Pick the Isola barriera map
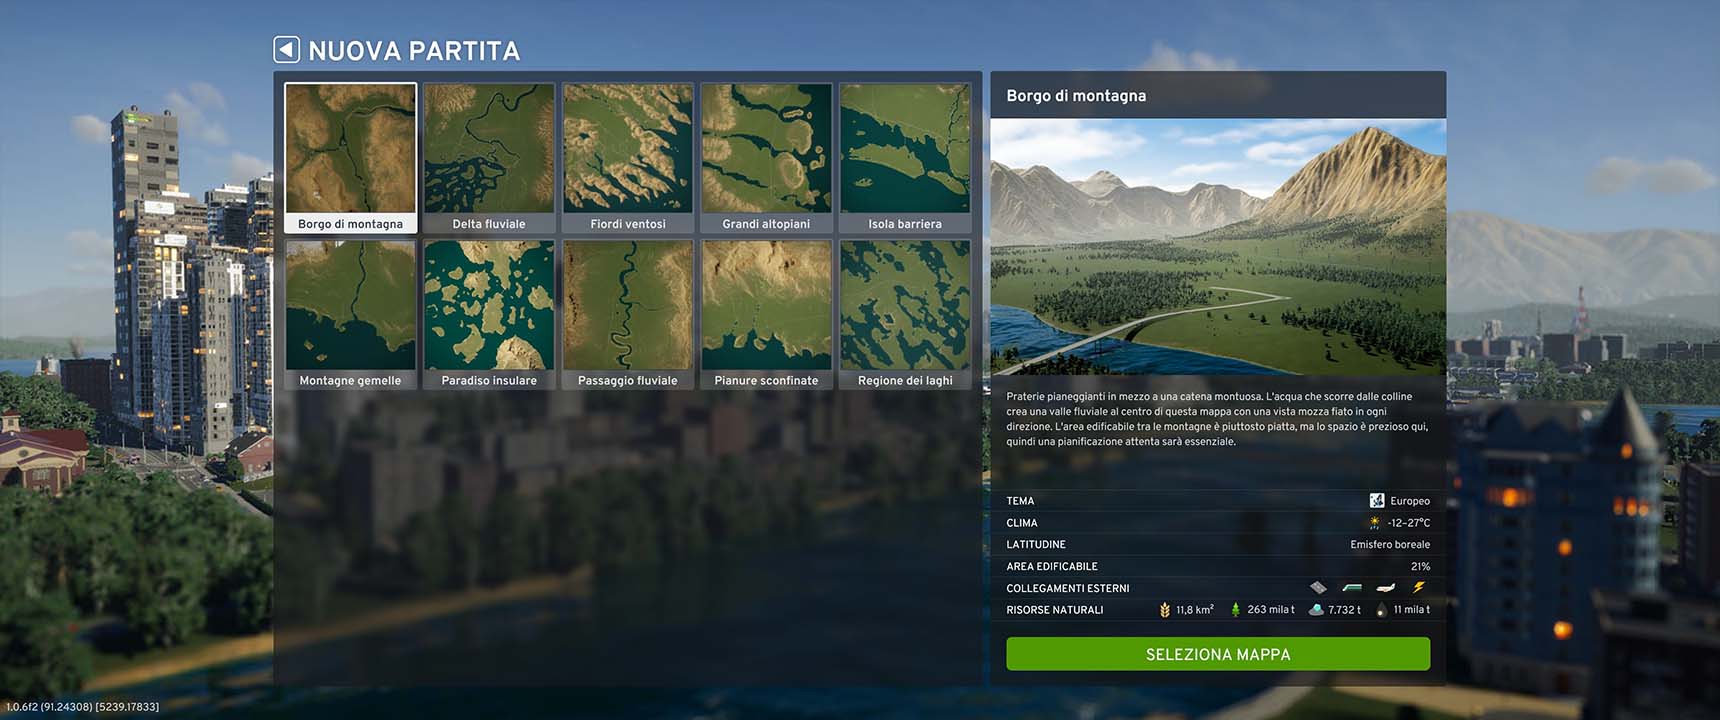 point(905,157)
